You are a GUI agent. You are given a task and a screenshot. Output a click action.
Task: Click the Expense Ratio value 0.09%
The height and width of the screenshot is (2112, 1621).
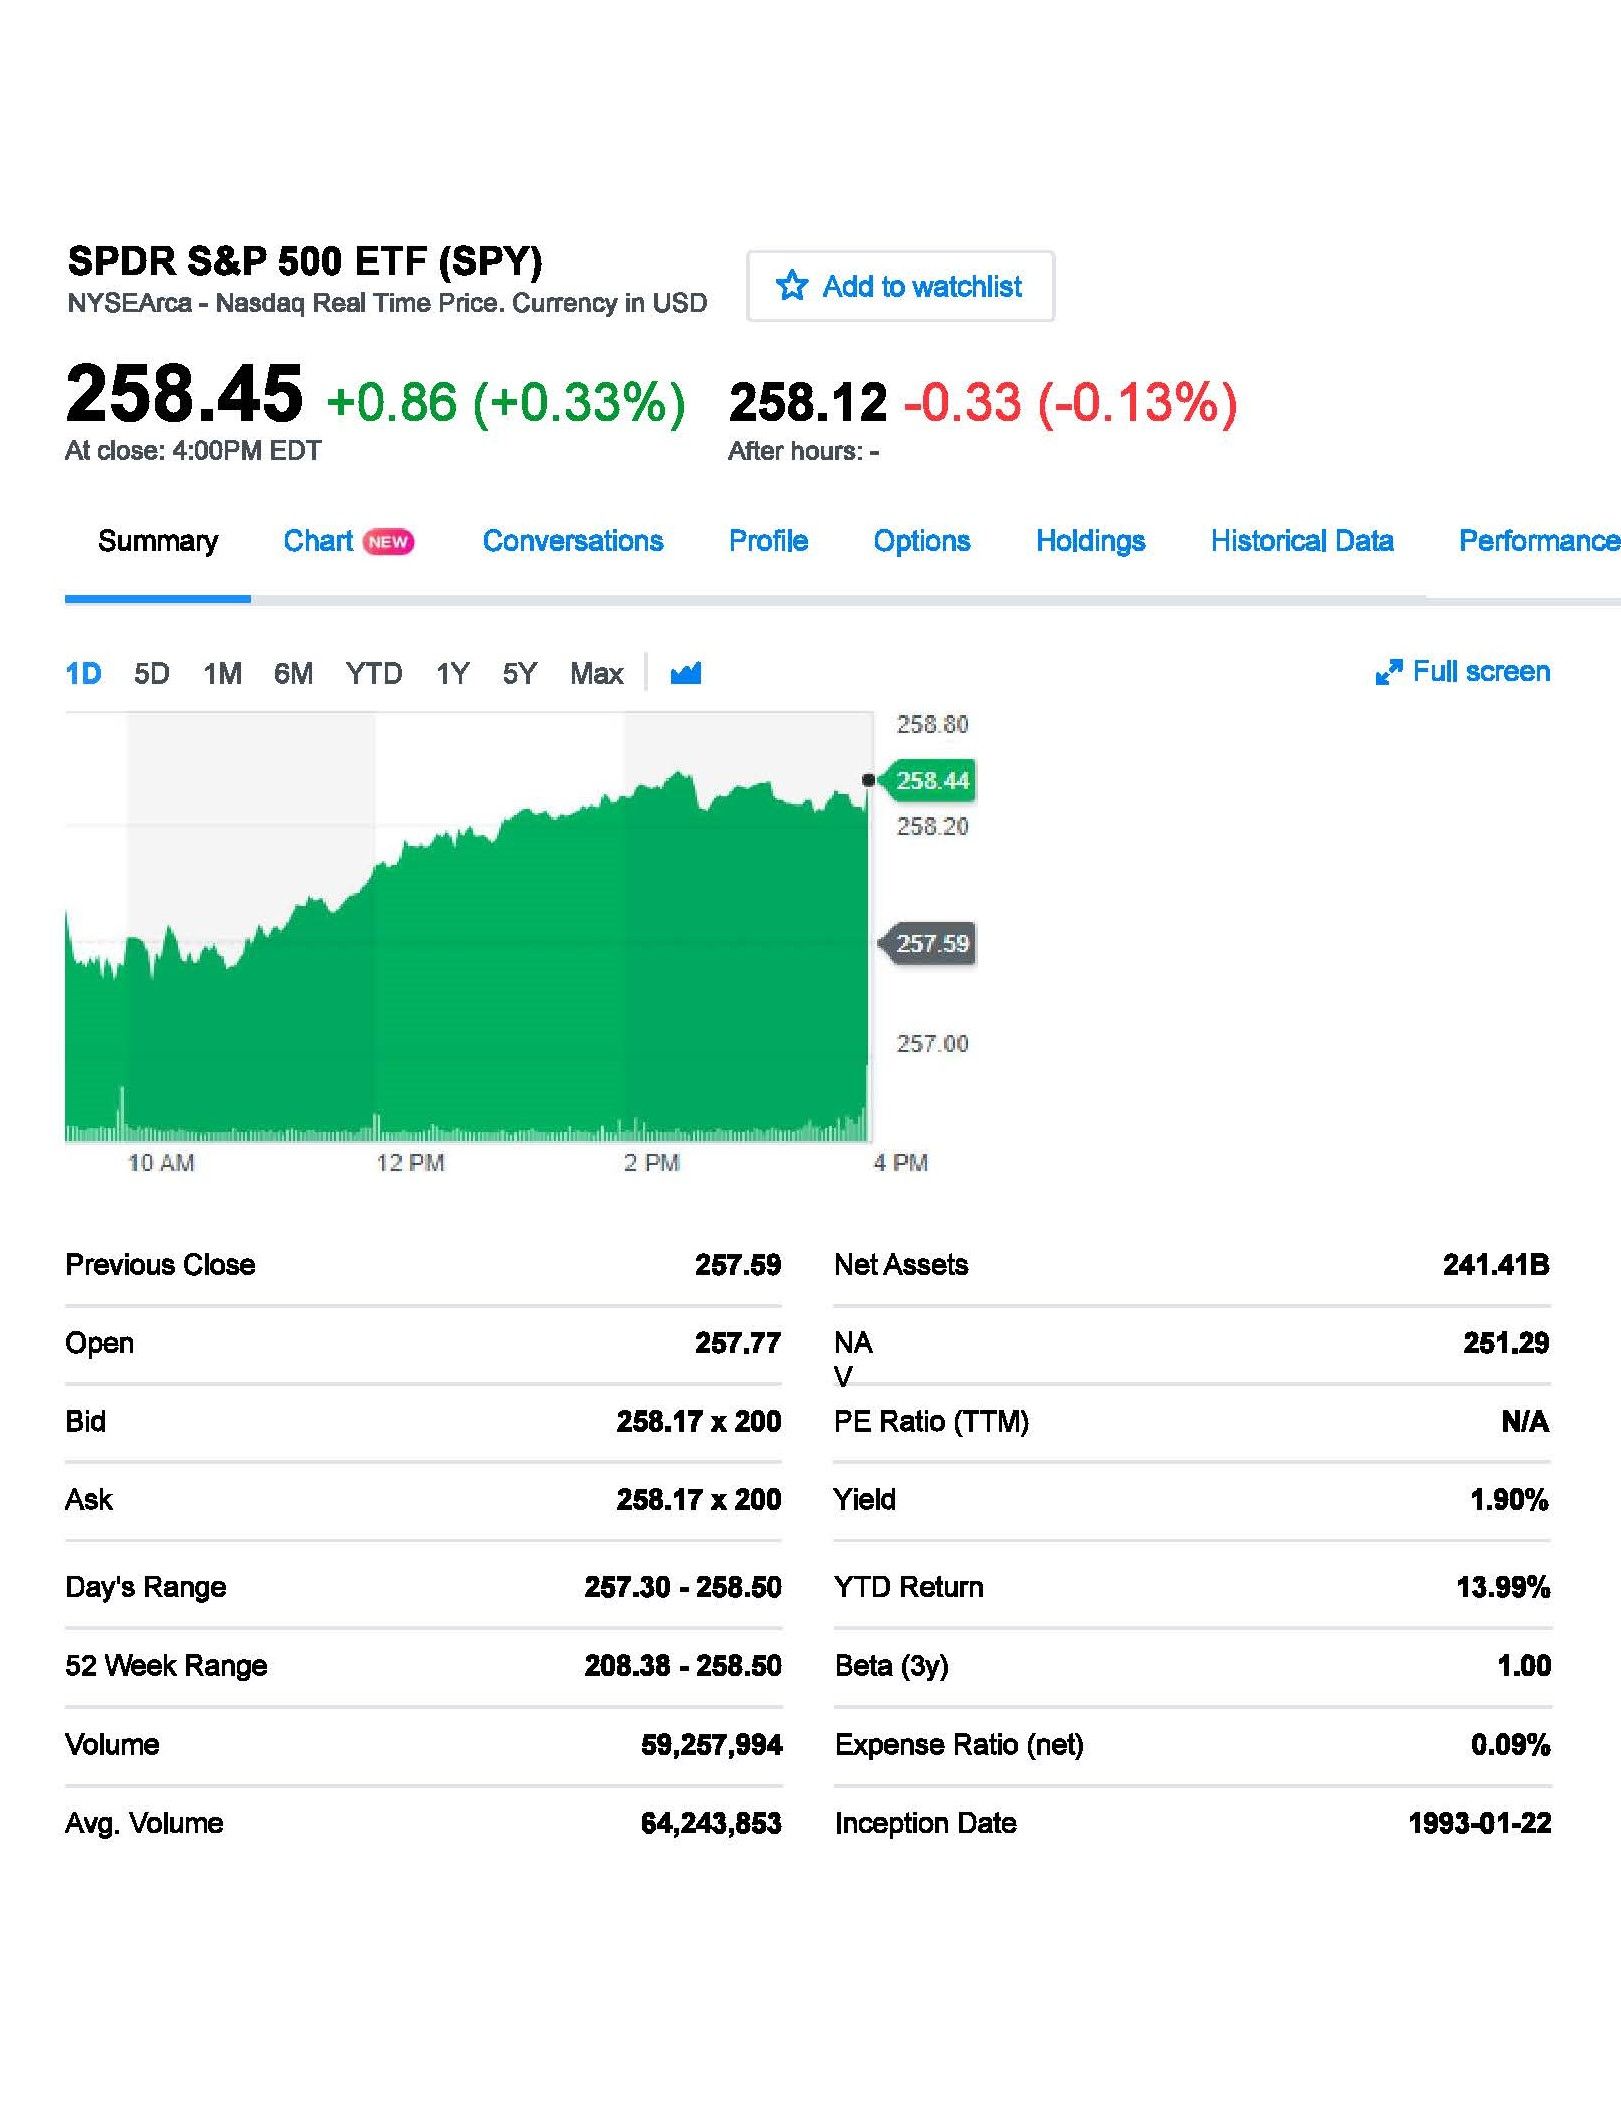[x=1510, y=1744]
